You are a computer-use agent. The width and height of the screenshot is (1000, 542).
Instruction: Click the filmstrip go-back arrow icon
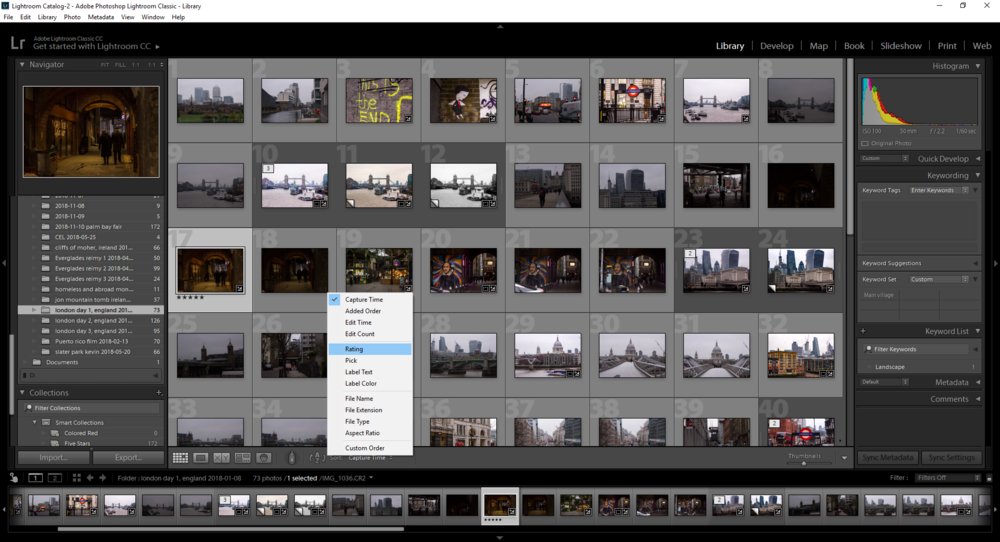pyautogui.click(x=90, y=478)
